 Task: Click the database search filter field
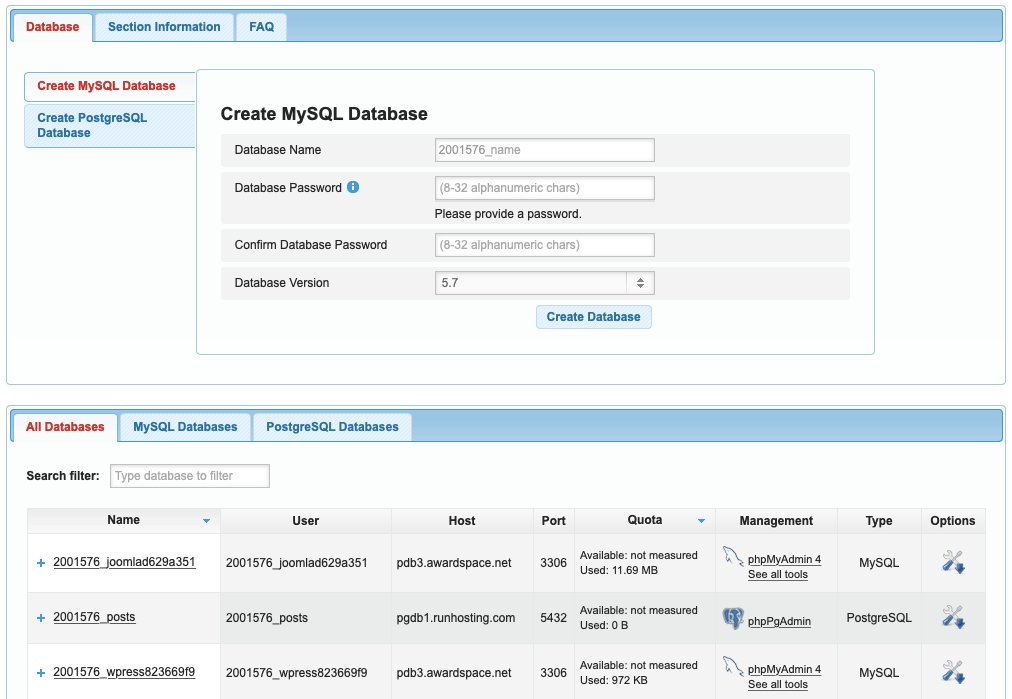tap(189, 476)
